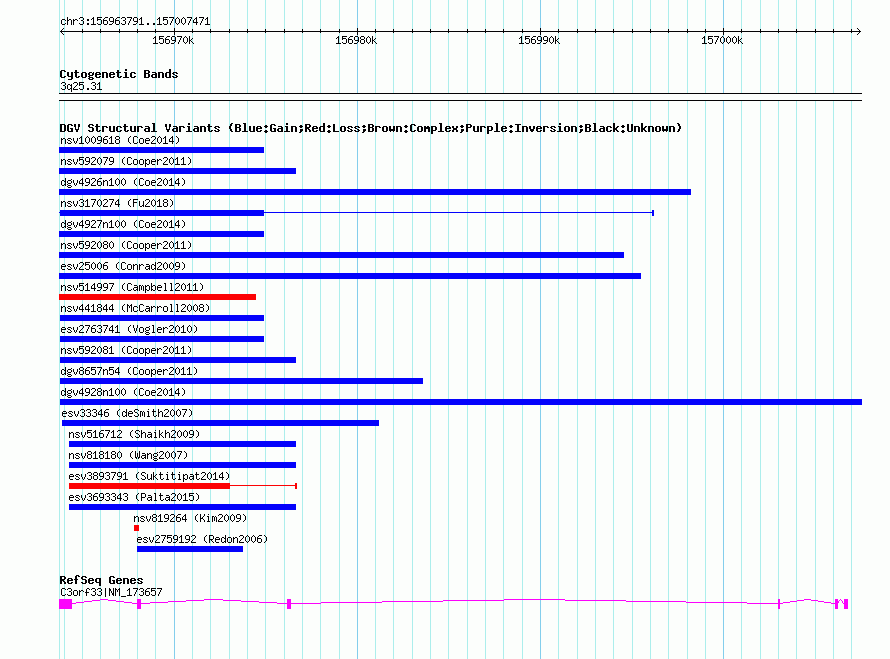Open the nsv516712 (Shaikh2009) blue bar
Screen dimensions: 890x659
pos(182,444)
